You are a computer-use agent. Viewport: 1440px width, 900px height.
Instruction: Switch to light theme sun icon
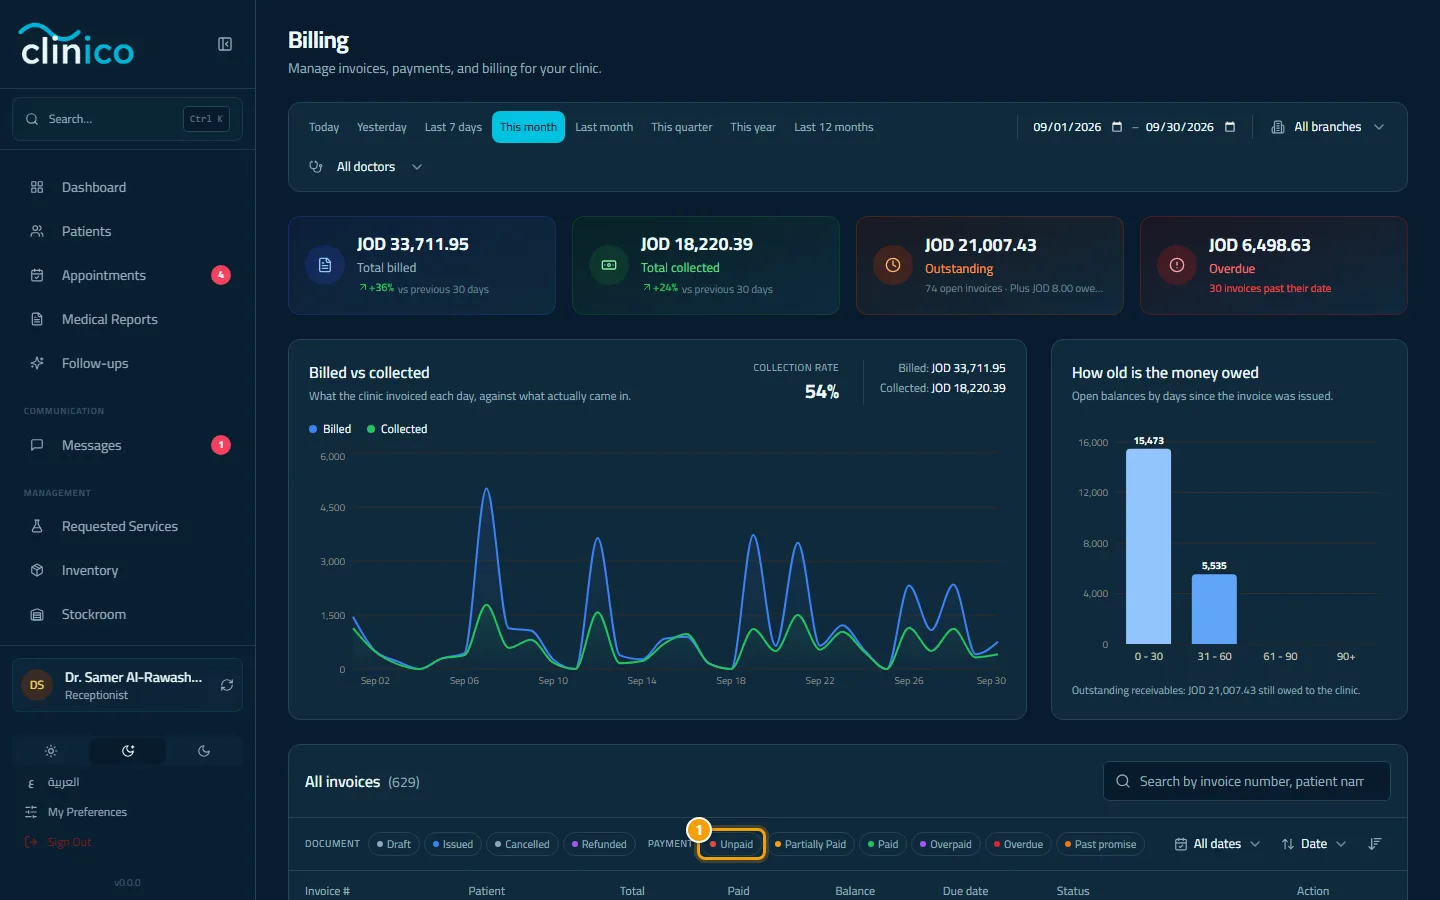click(51, 751)
